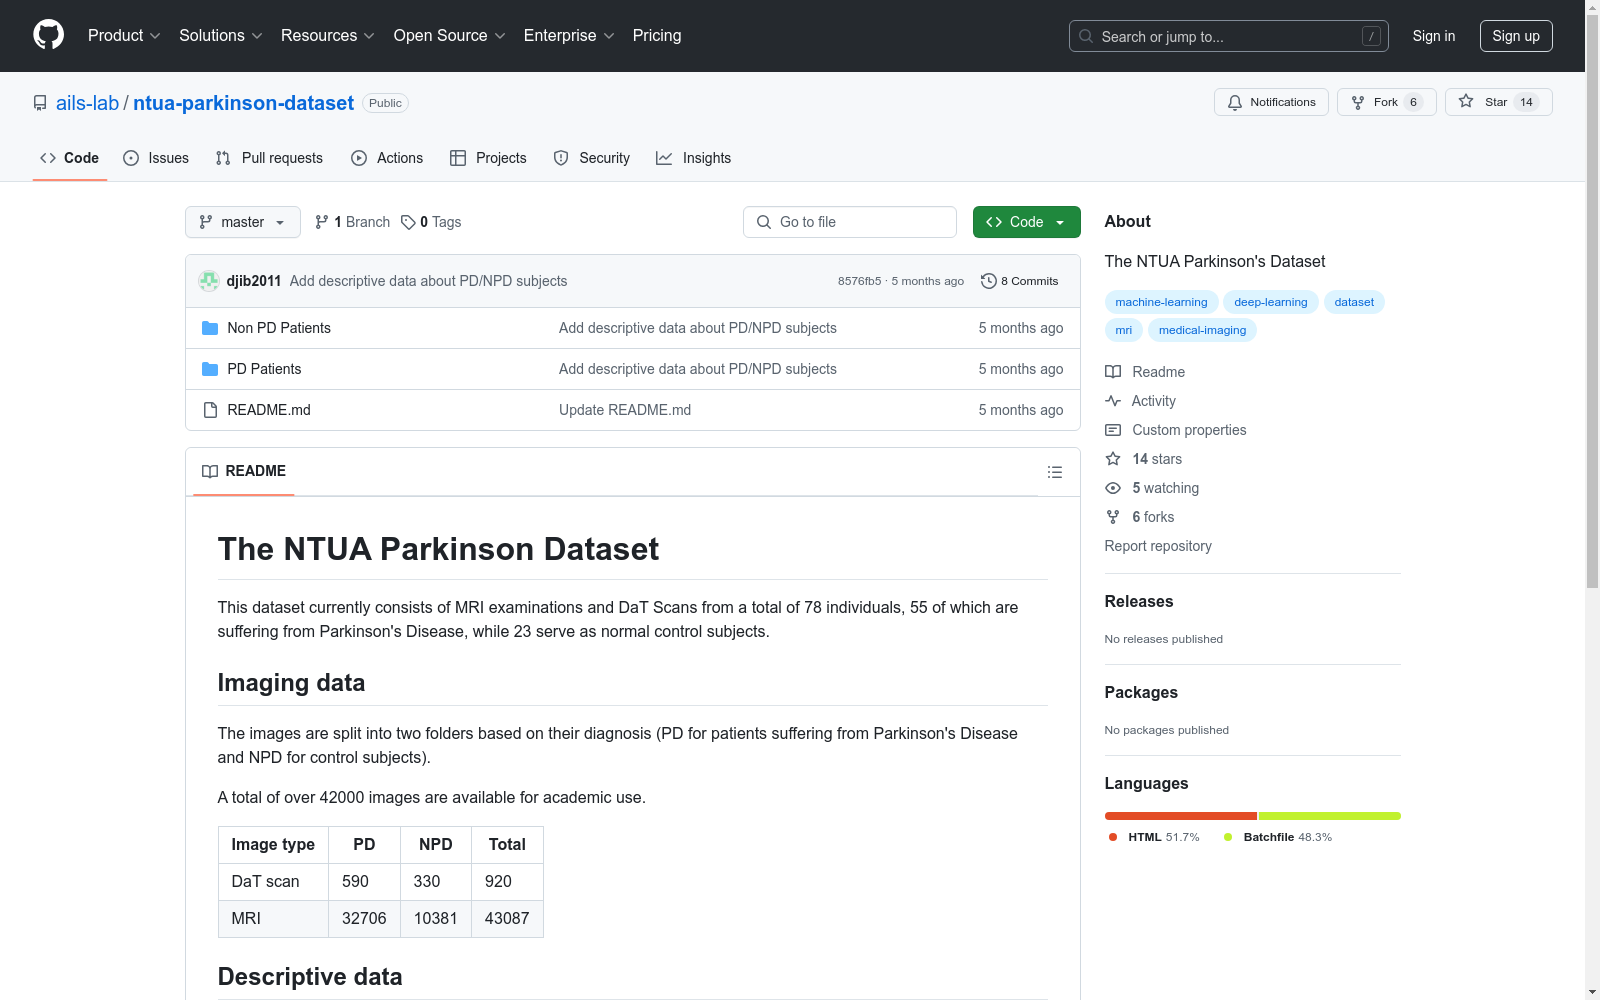This screenshot has width=1600, height=1000.
Task: Open commit 8576fb5 hash link
Action: click(860, 281)
